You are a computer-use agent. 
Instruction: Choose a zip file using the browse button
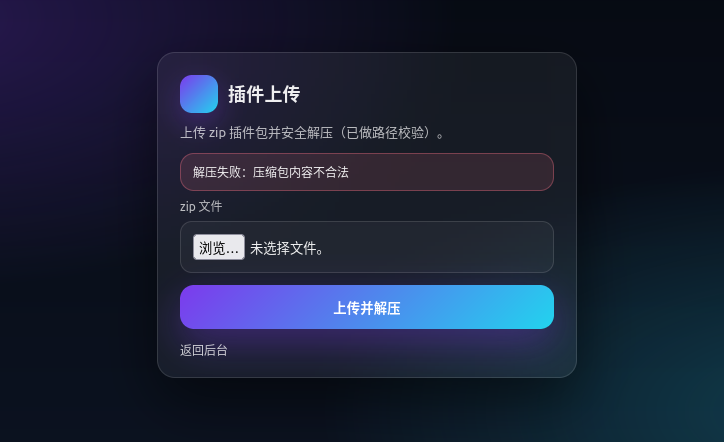point(219,247)
